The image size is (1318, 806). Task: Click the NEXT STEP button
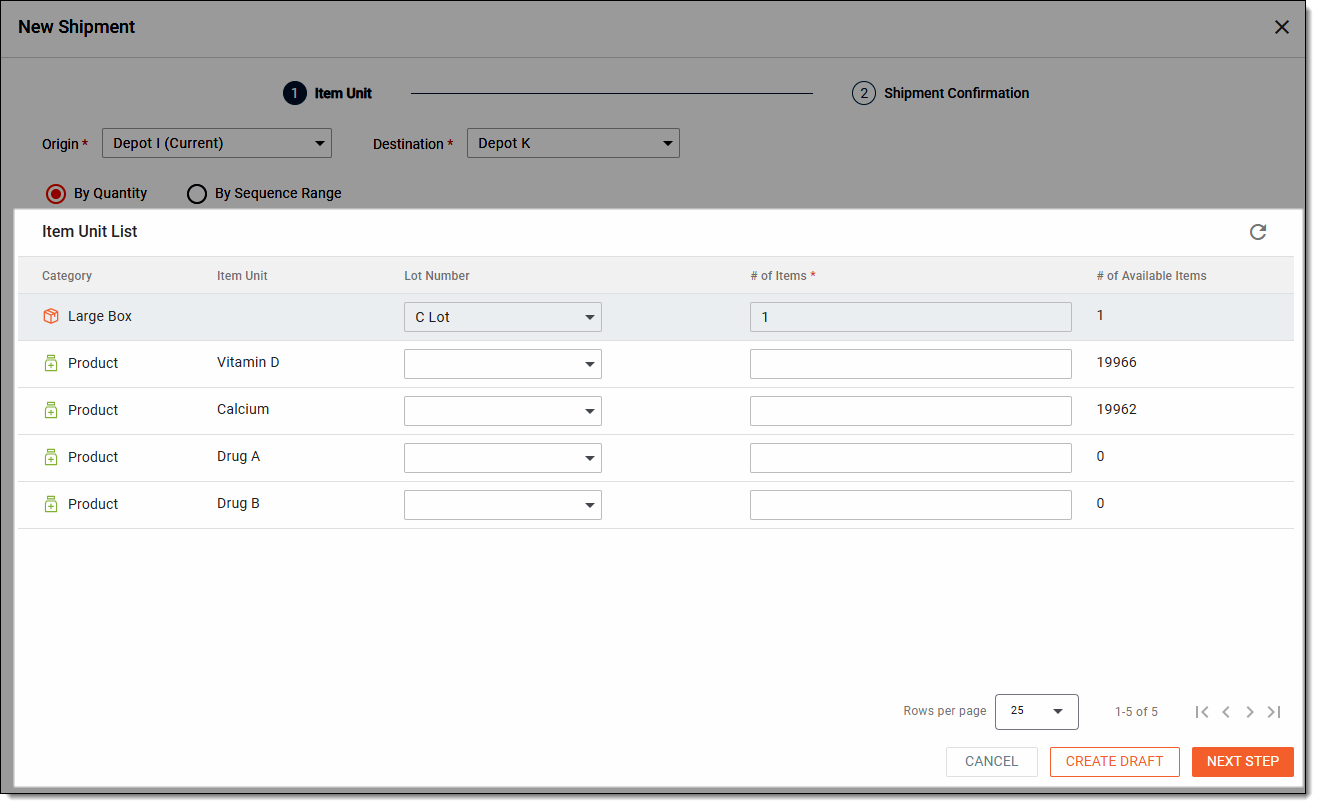point(1243,762)
